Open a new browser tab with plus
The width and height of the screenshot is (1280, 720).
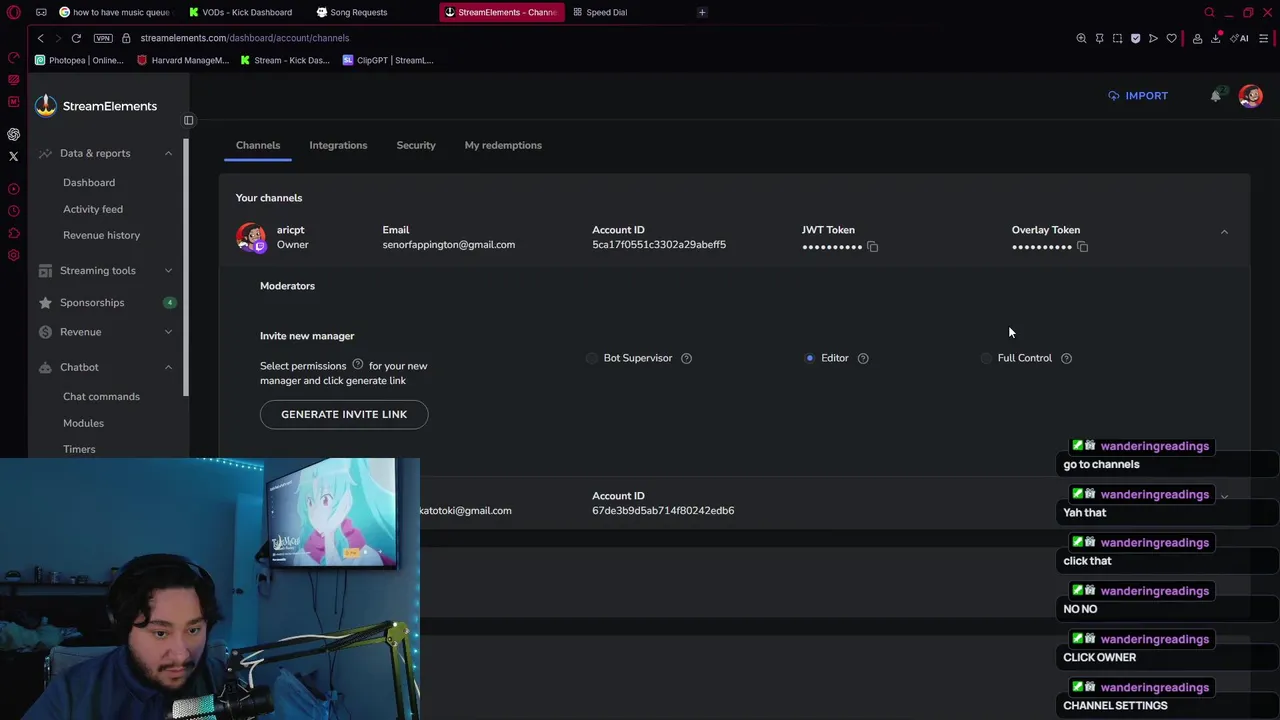[702, 12]
